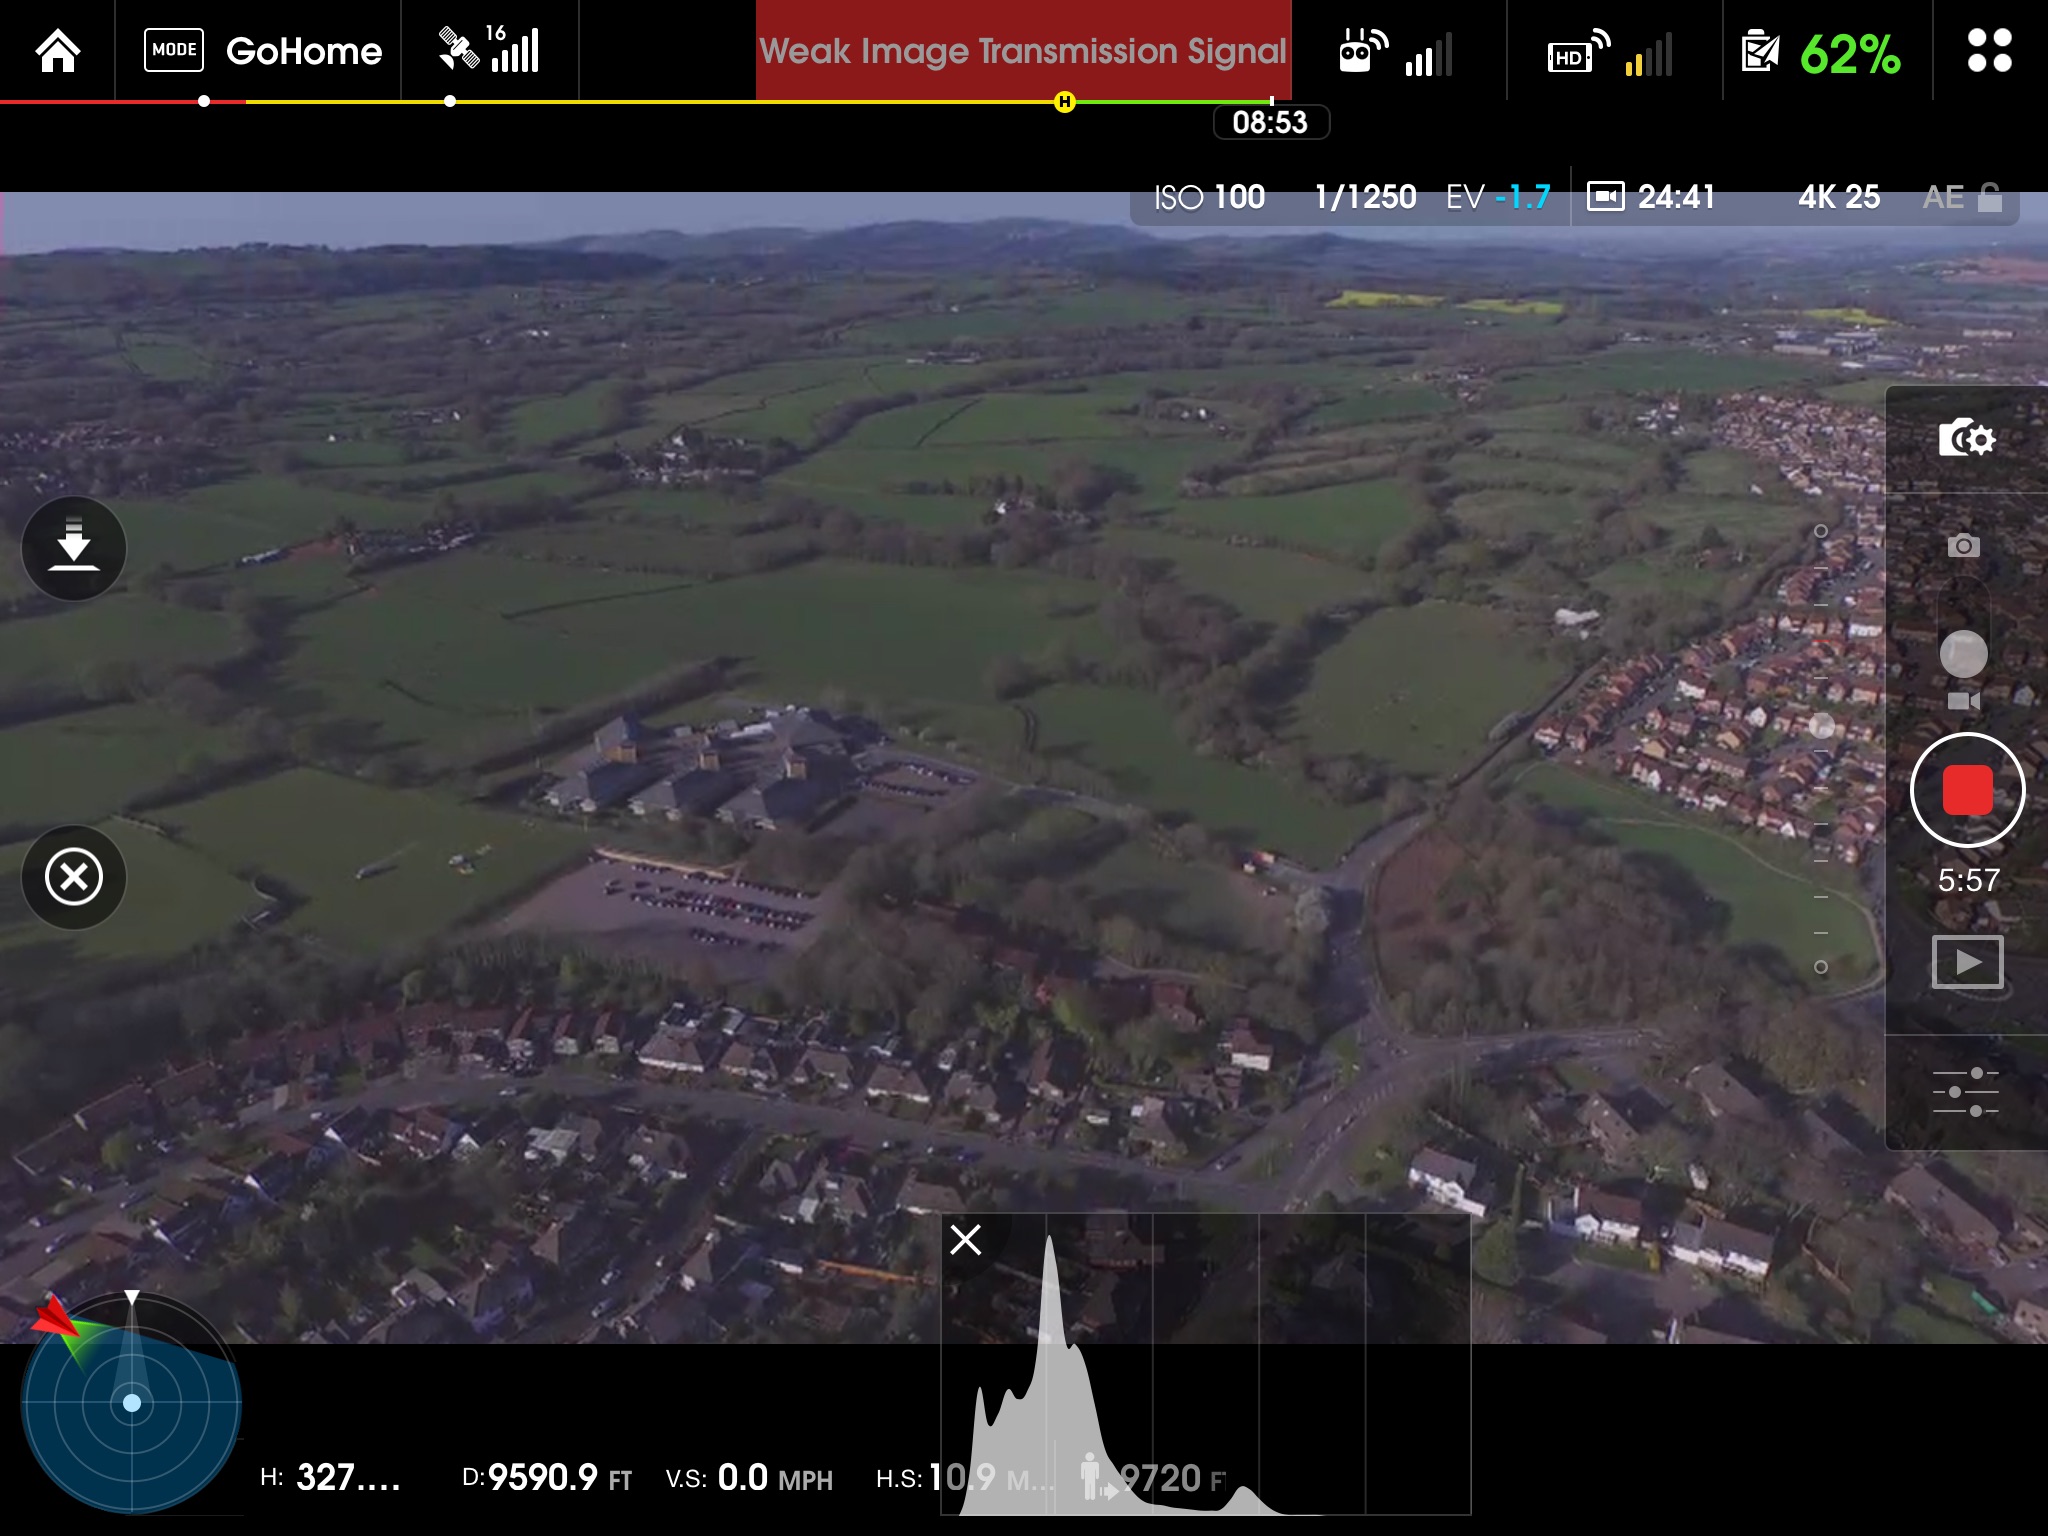Tap the distance D: 9590.9 FT readout
Screen dimensions: 2048x1536
[x=547, y=1478]
